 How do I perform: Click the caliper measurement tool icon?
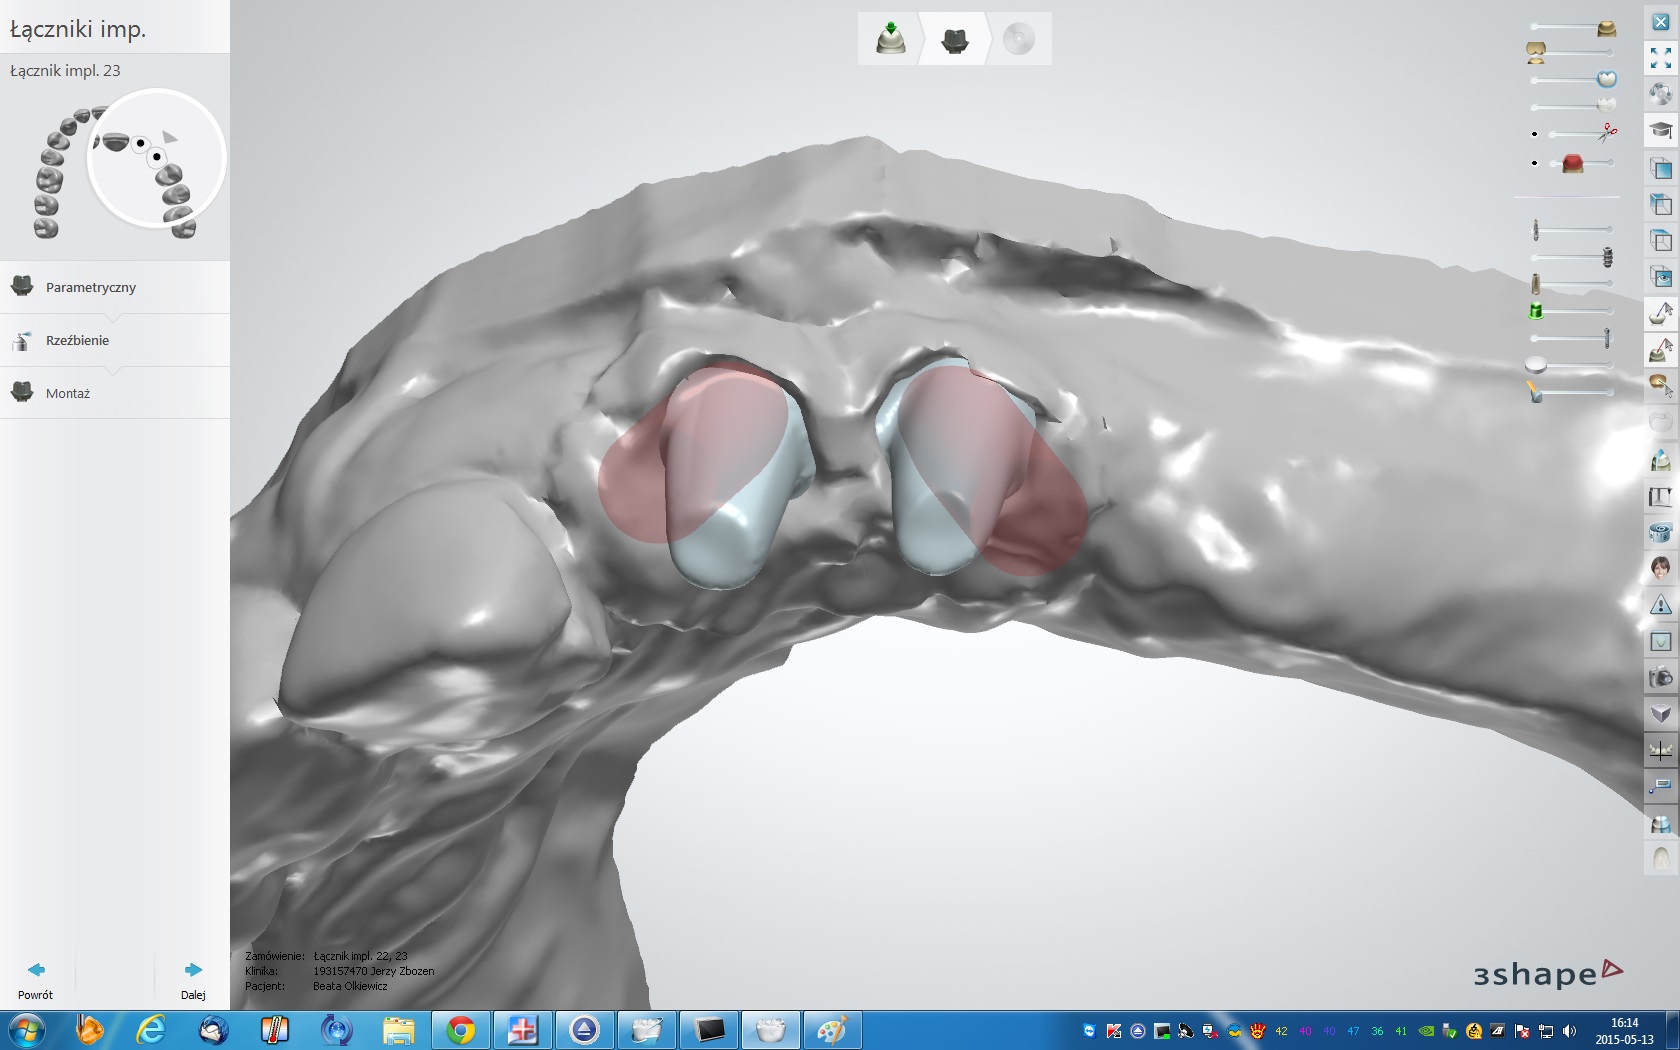coord(1660,496)
